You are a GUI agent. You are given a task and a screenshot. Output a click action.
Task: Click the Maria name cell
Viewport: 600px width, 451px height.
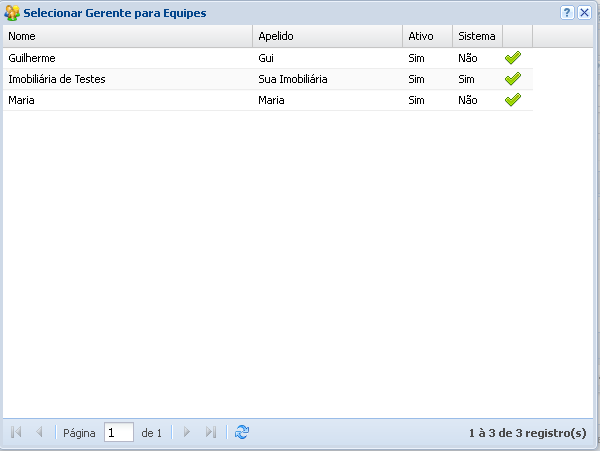click(x=22, y=100)
